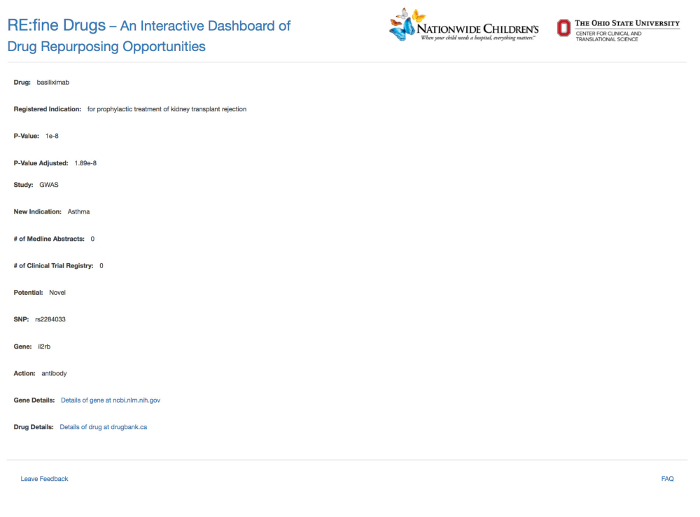Open the Leave Feedback link

click(44, 479)
